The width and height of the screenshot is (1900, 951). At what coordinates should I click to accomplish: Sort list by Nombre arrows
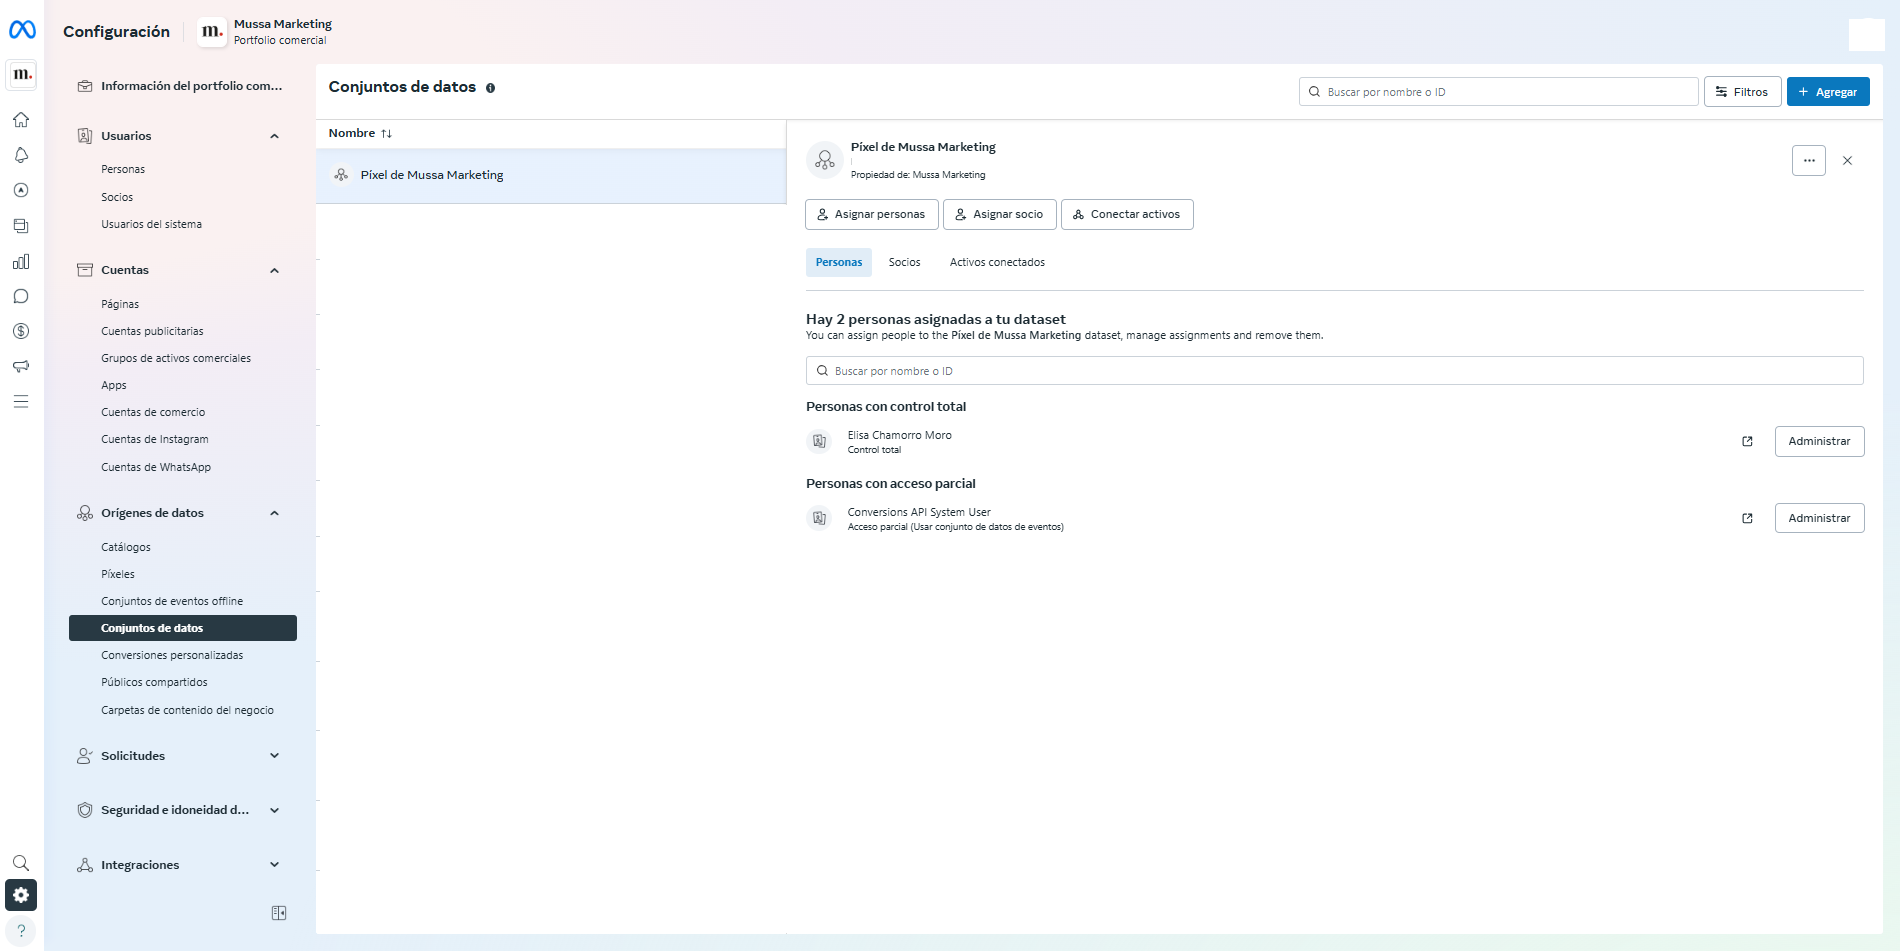pyautogui.click(x=386, y=133)
